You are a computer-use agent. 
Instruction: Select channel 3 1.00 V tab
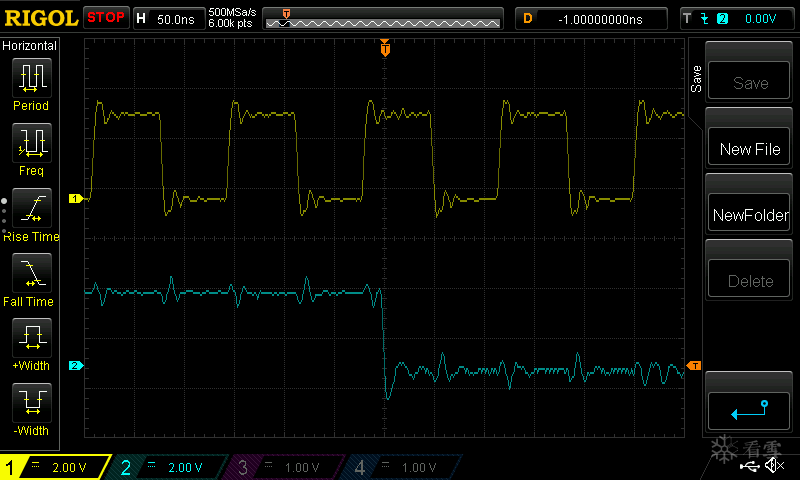click(x=286, y=467)
